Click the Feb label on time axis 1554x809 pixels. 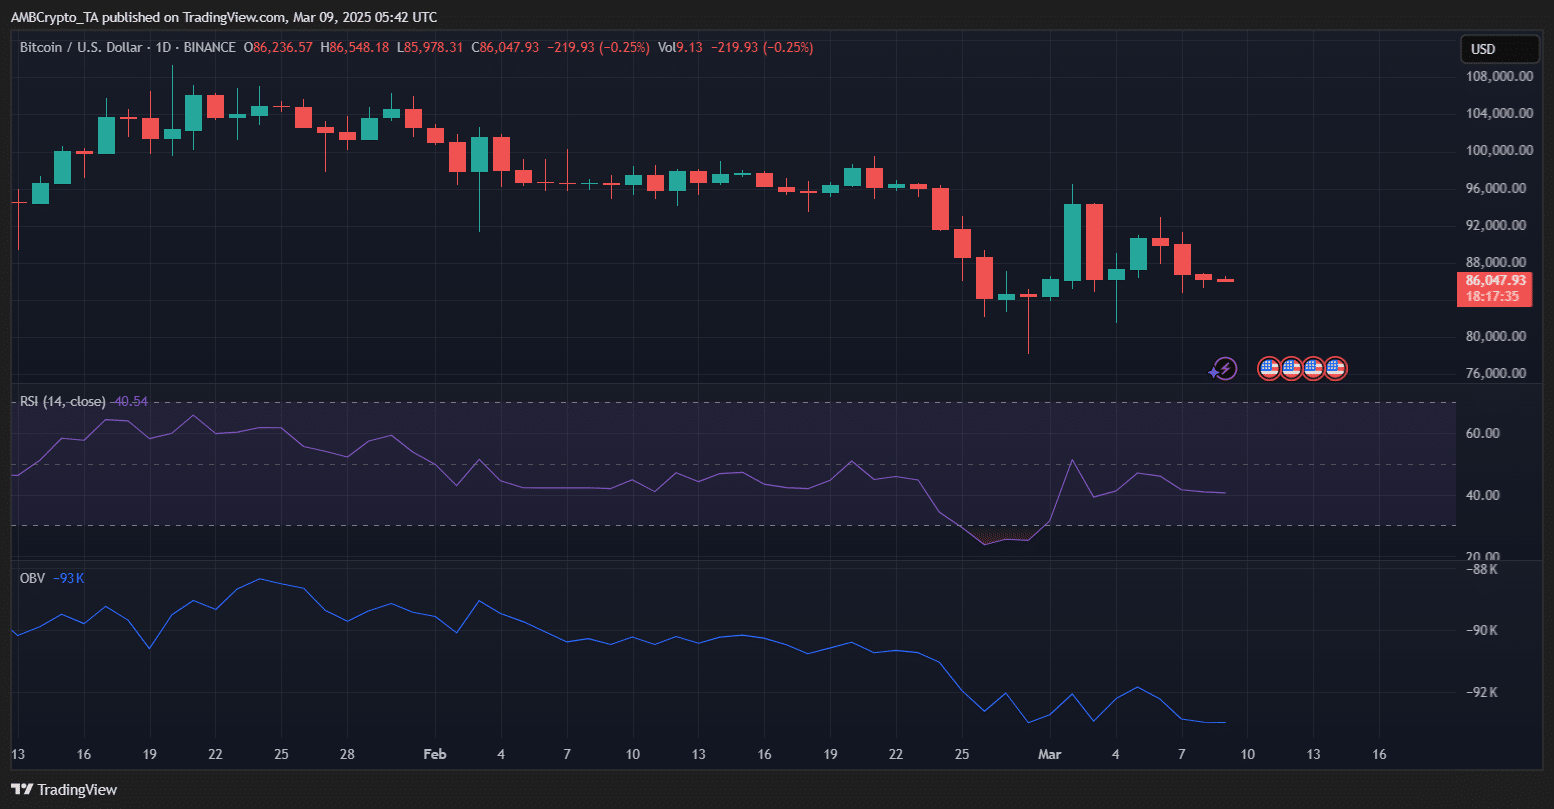pyautogui.click(x=434, y=754)
